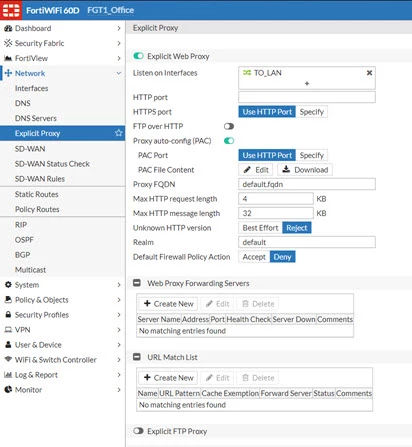The width and height of the screenshot is (412, 447).
Task: Enable the FTP over HTTP toggle
Action: click(229, 126)
